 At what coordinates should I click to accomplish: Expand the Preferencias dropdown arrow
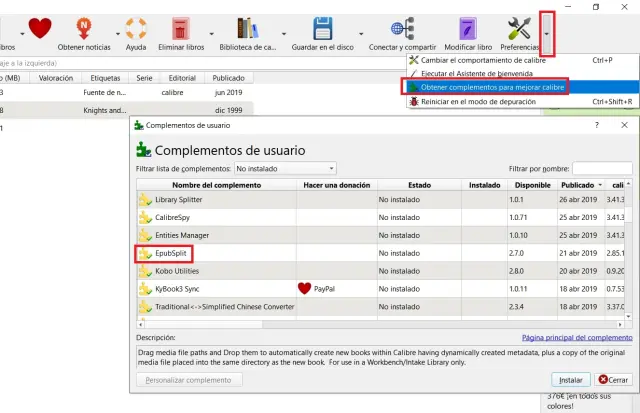tap(547, 31)
